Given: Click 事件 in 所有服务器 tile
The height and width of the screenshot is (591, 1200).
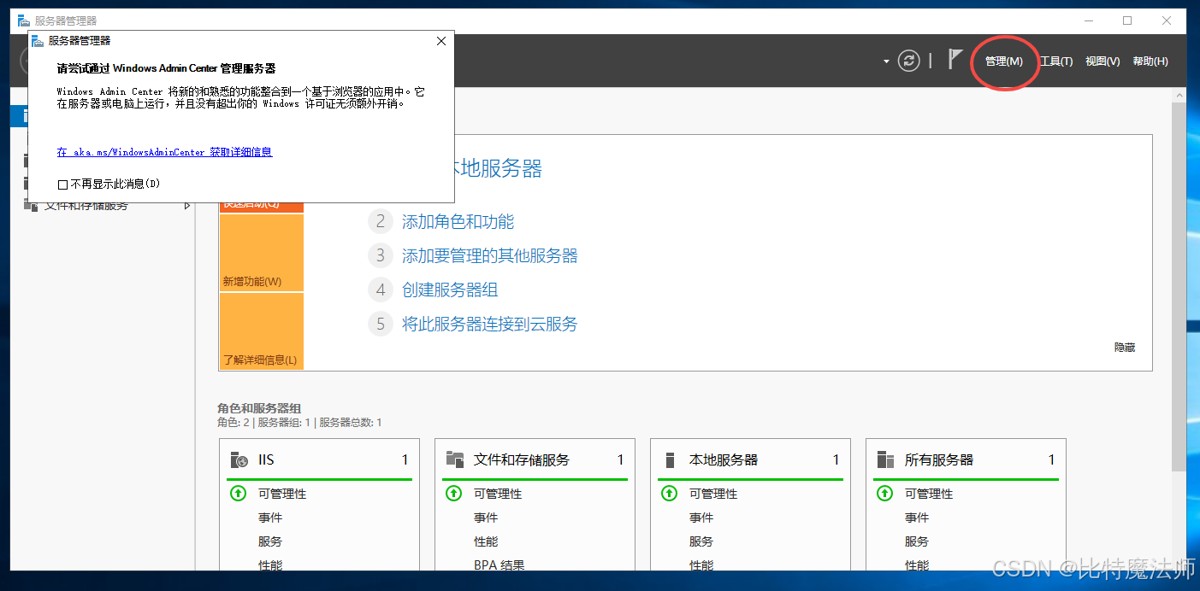Looking at the screenshot, I should (x=917, y=518).
